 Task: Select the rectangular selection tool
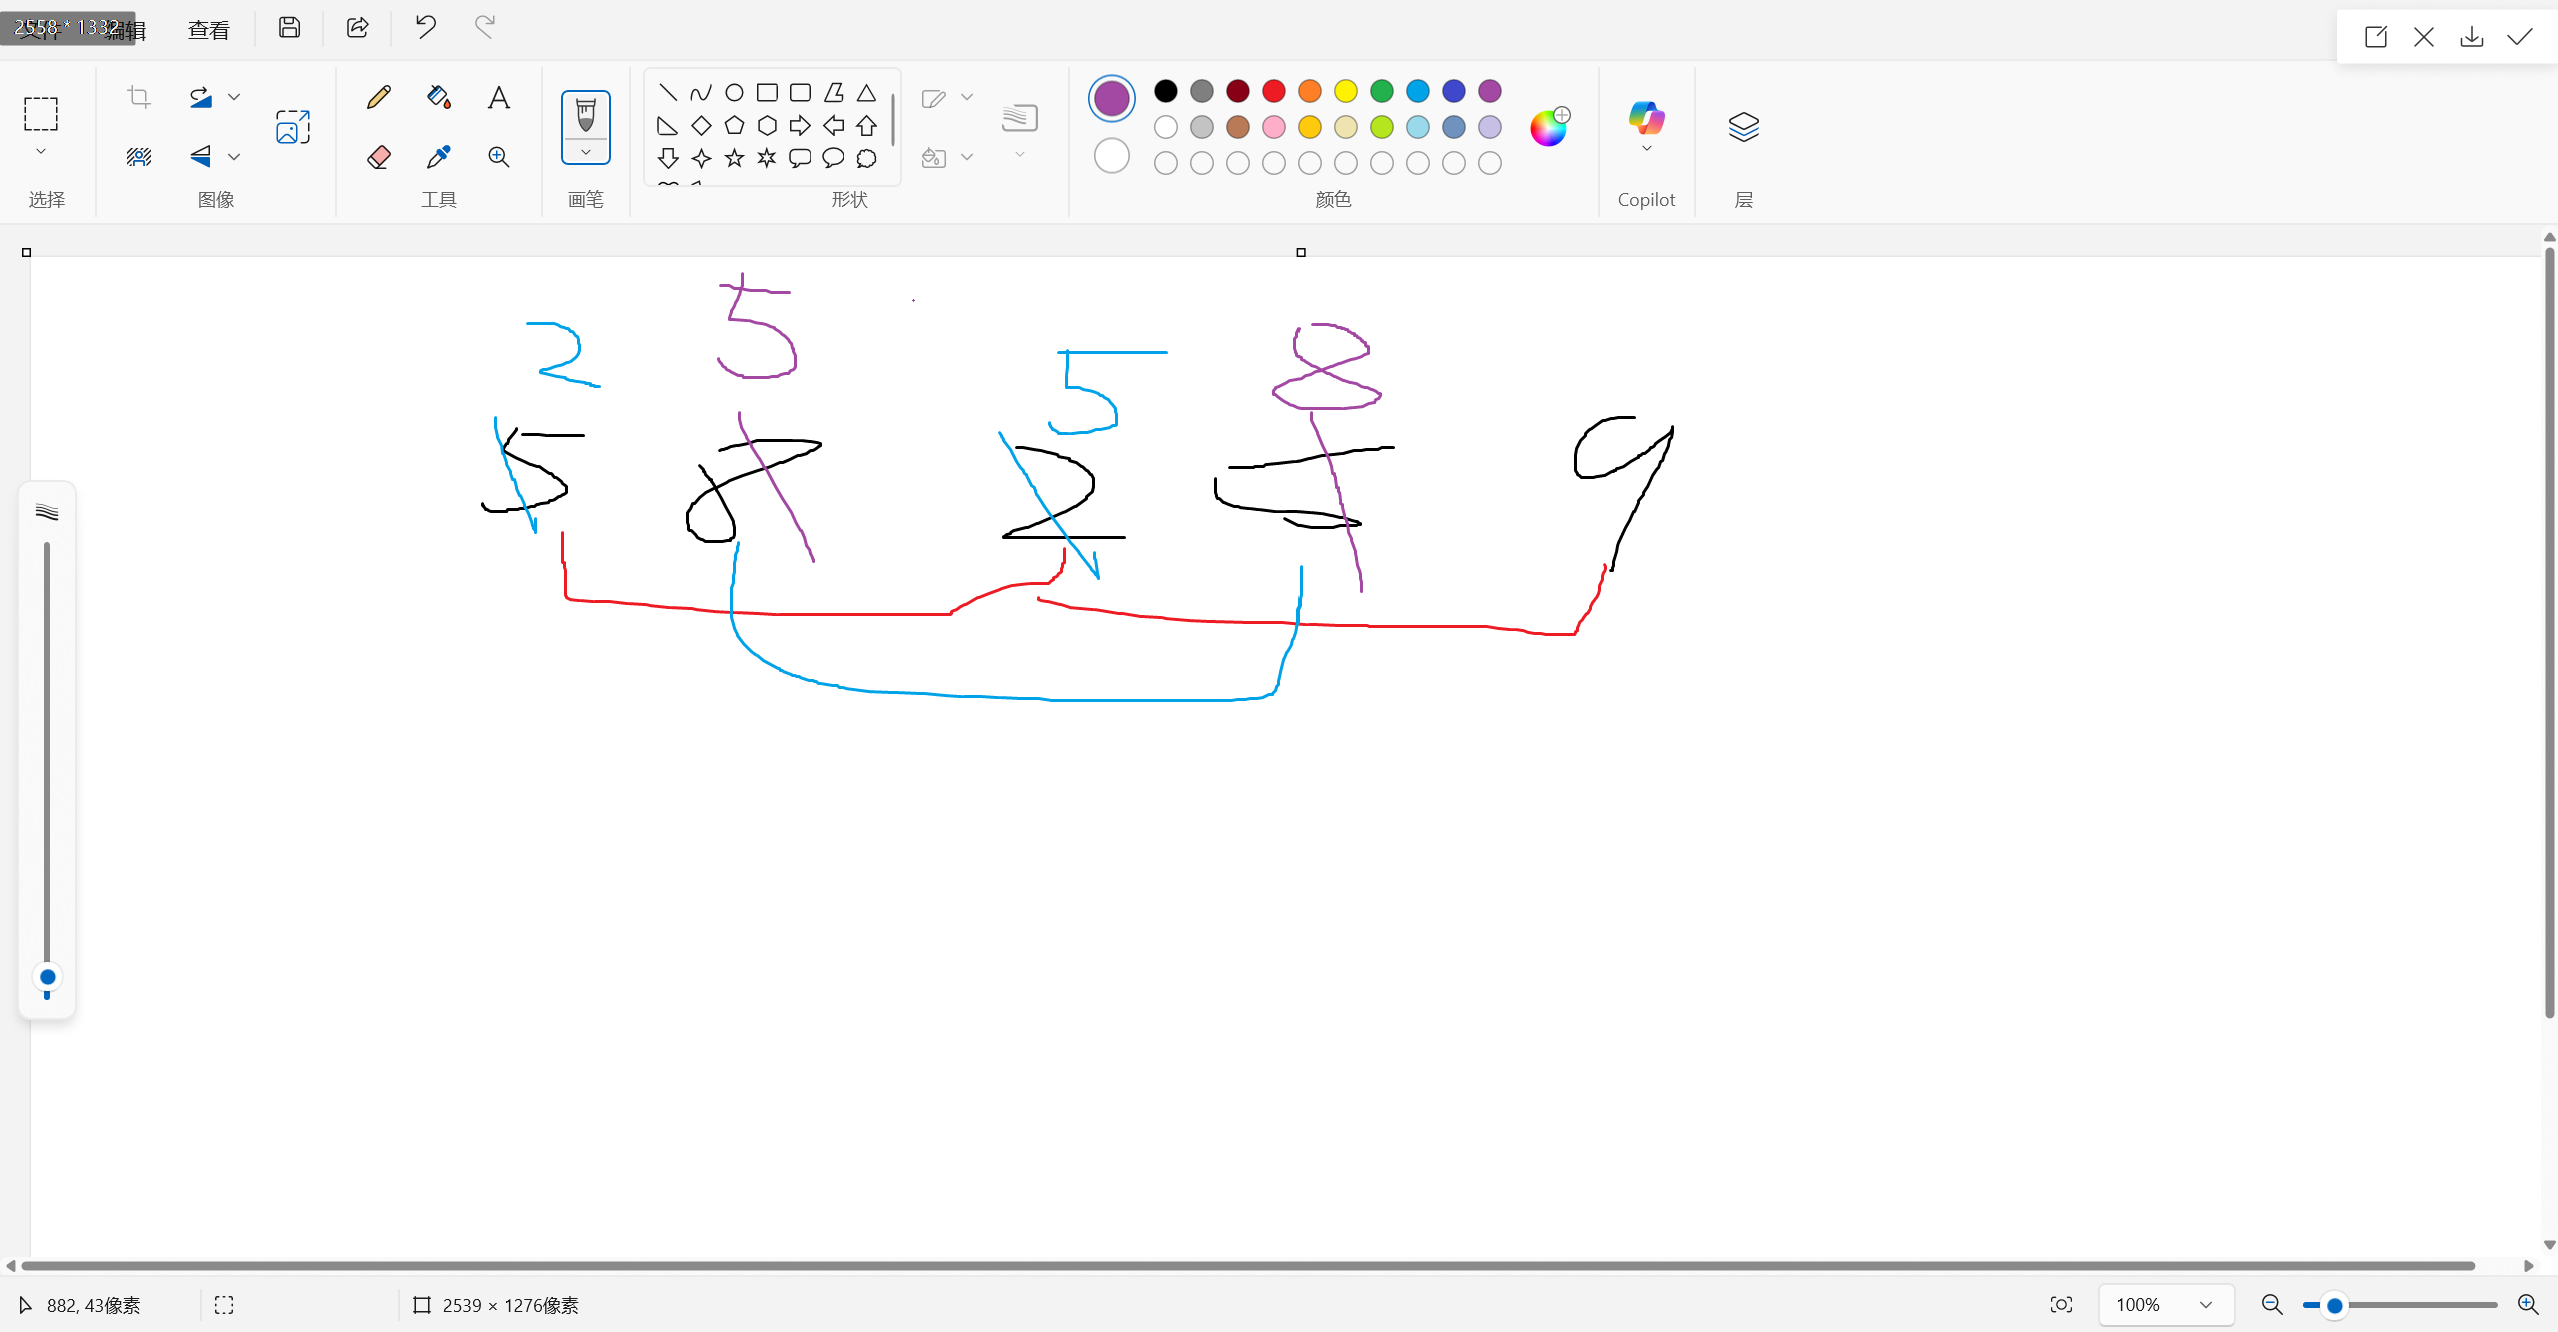click(x=41, y=114)
